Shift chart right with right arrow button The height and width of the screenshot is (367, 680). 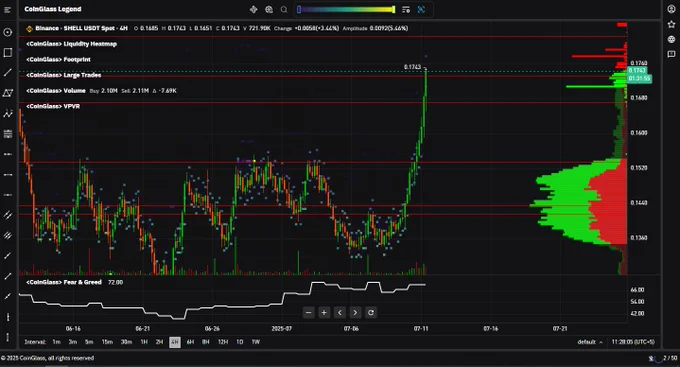[355, 312]
